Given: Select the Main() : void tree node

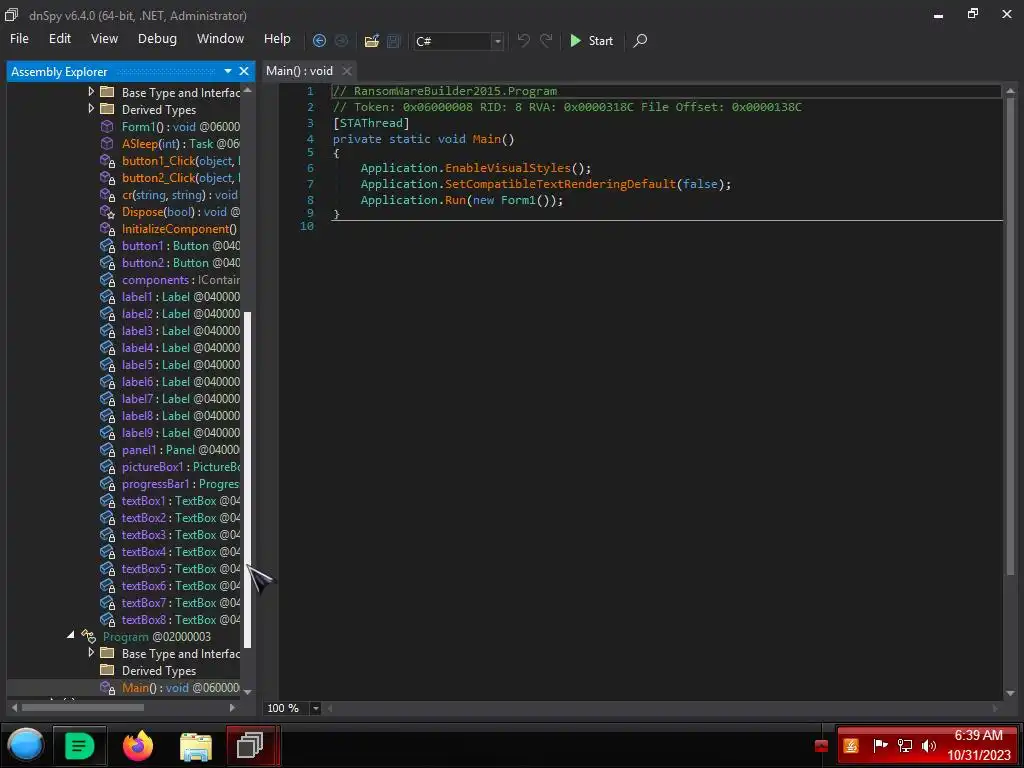Looking at the screenshot, I should tap(170, 688).
